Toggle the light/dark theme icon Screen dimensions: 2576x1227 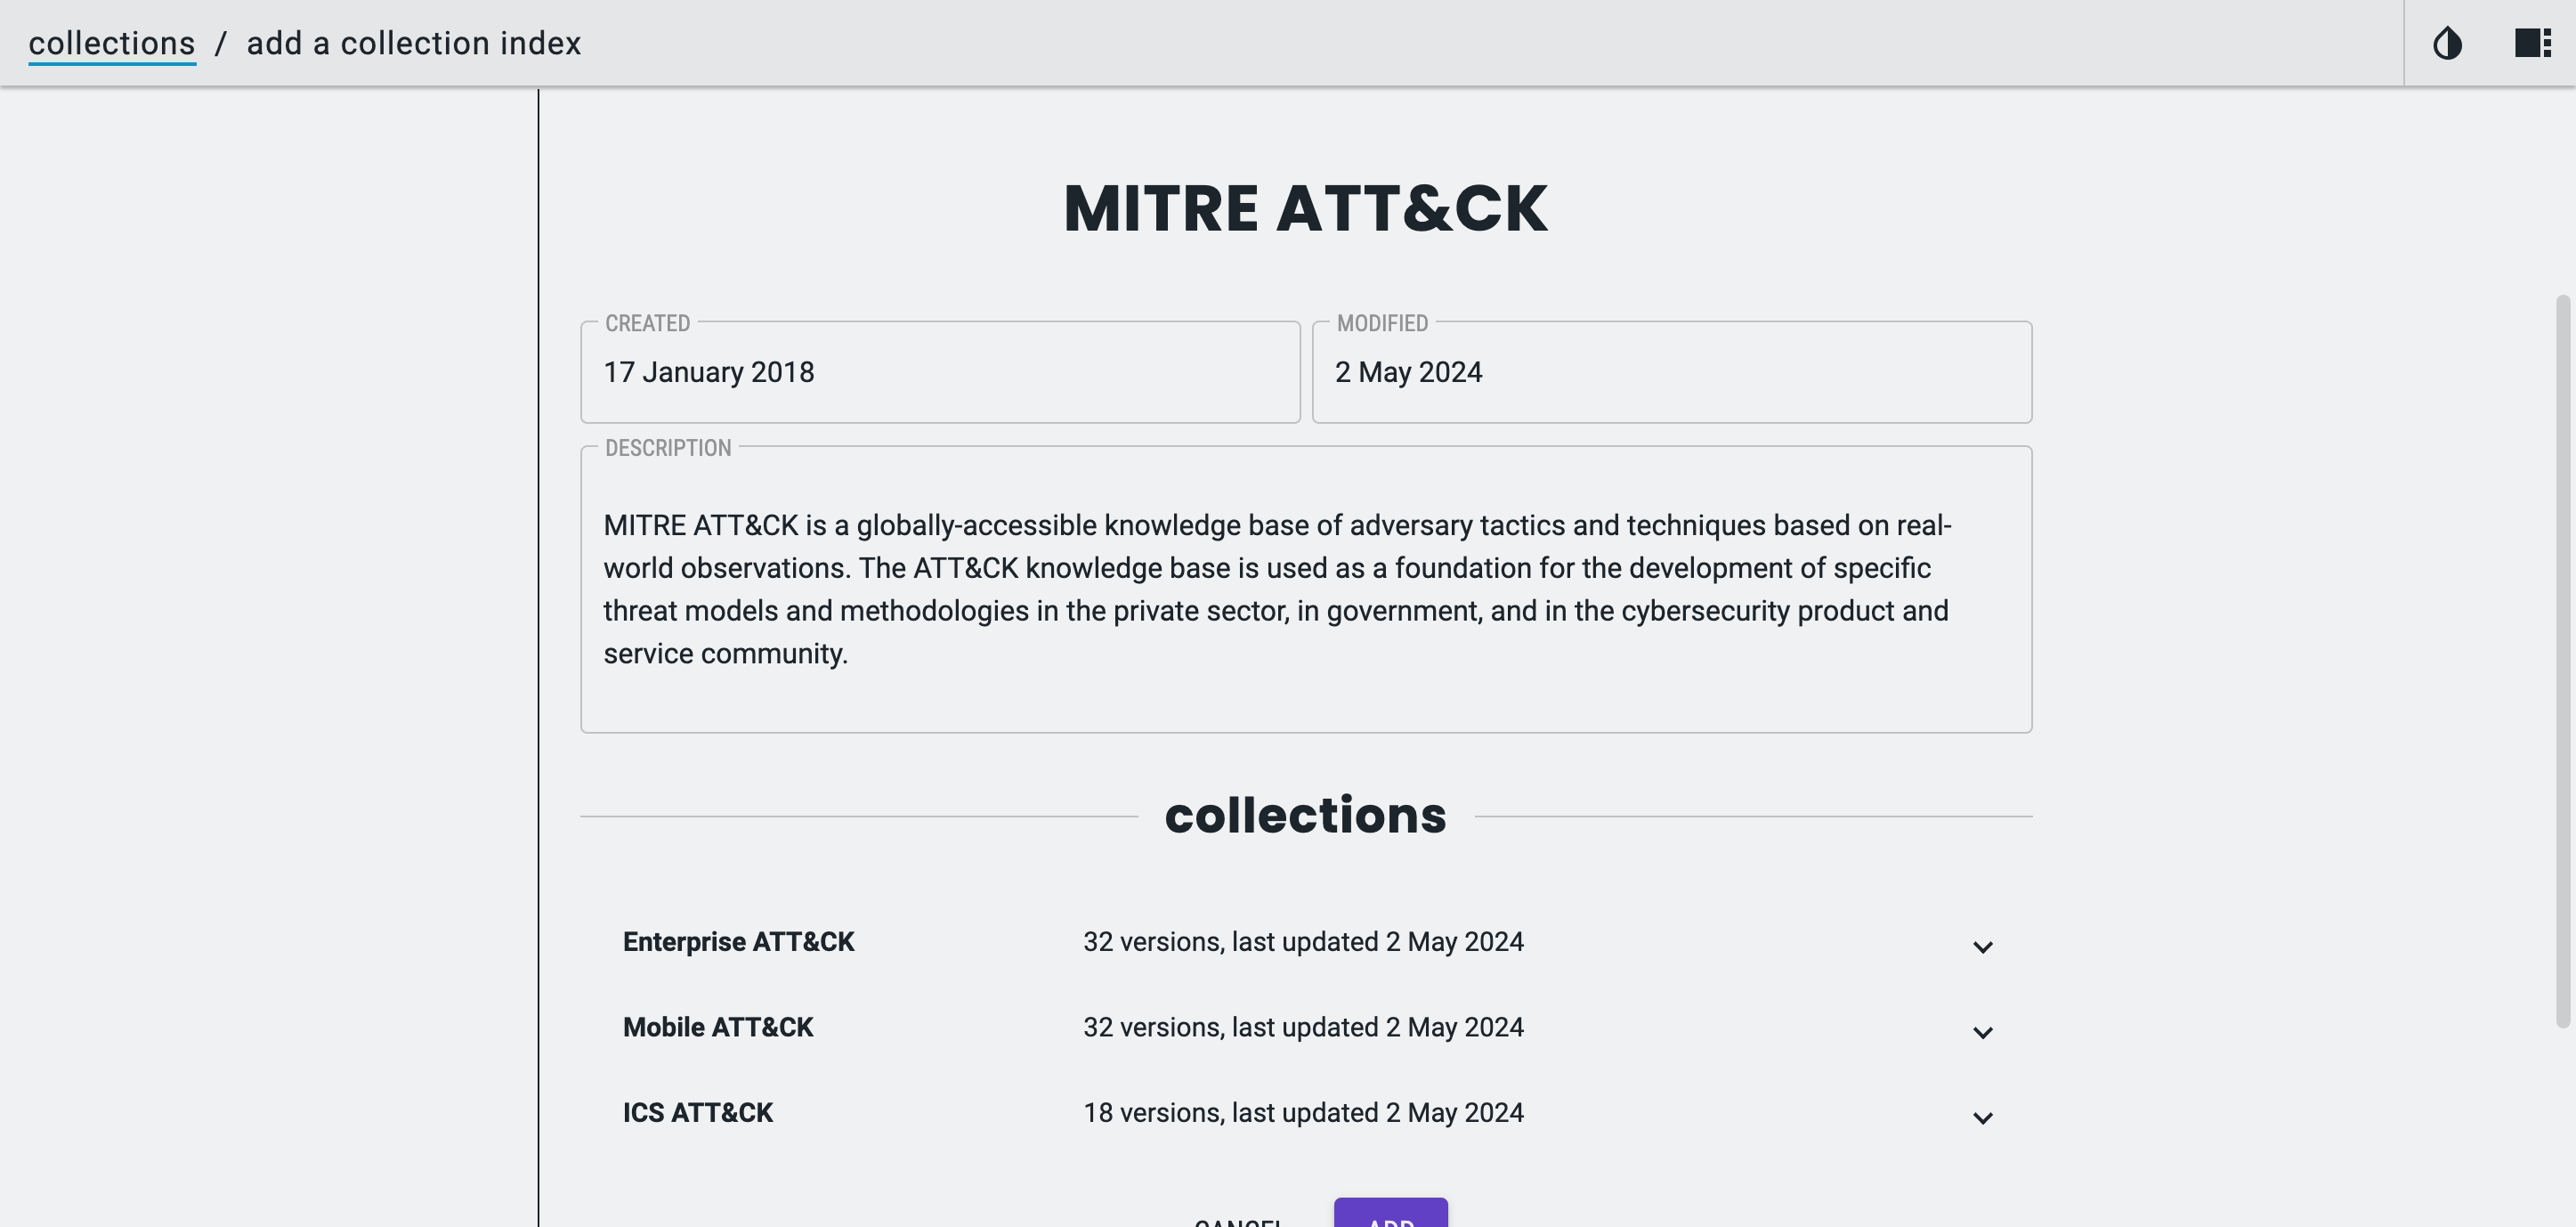click(x=2447, y=43)
